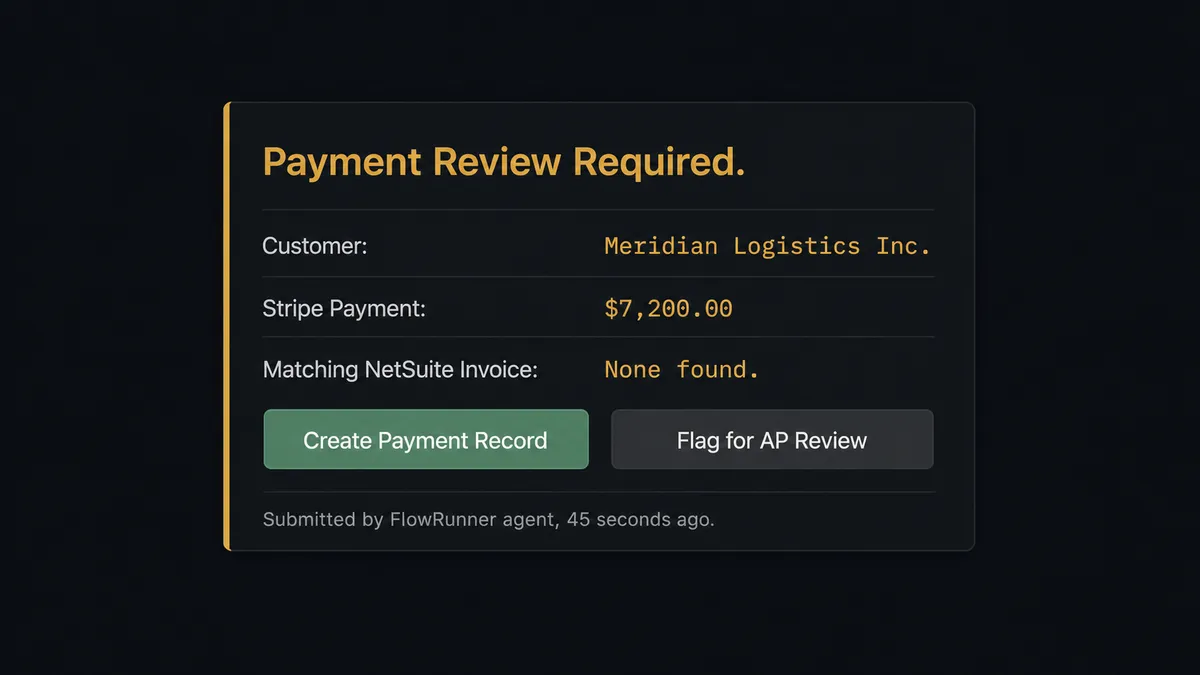This screenshot has width=1200, height=675.
Task: Click the Meridian Logistics Inc. customer value
Action: 768,246
